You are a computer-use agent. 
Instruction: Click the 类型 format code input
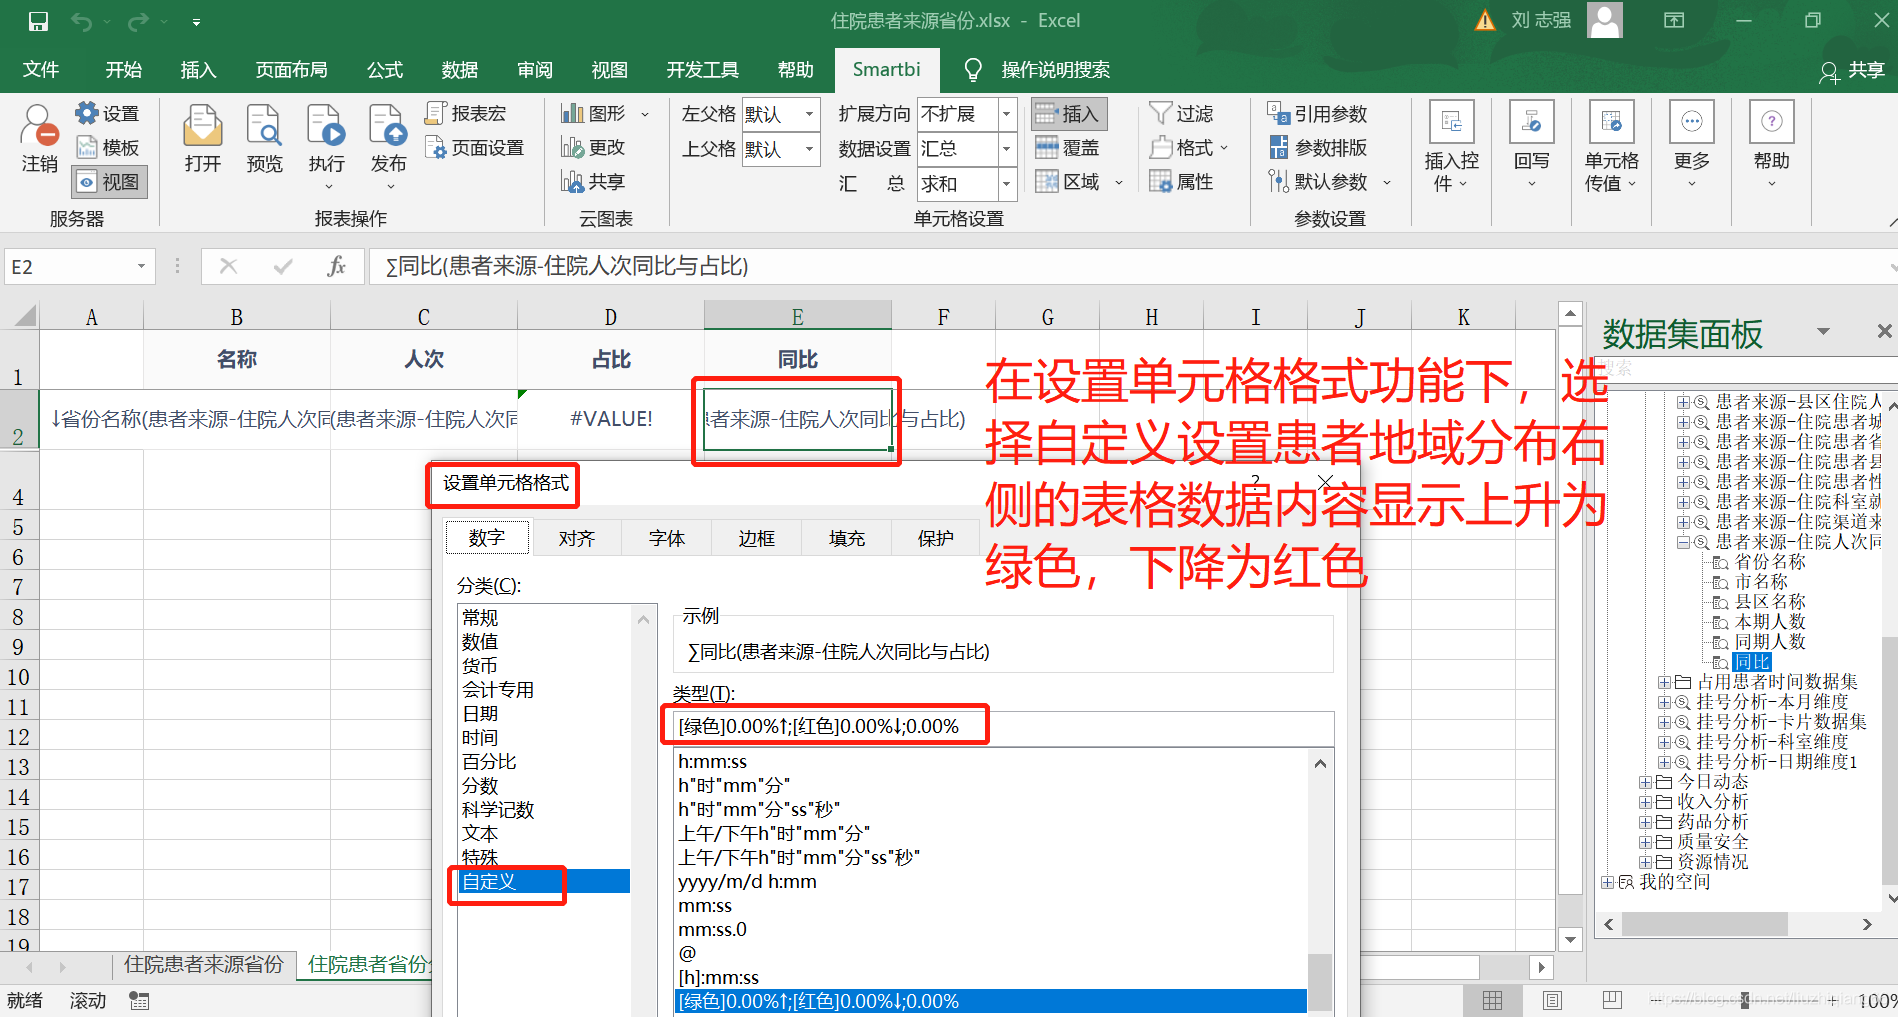pyautogui.click(x=1003, y=727)
